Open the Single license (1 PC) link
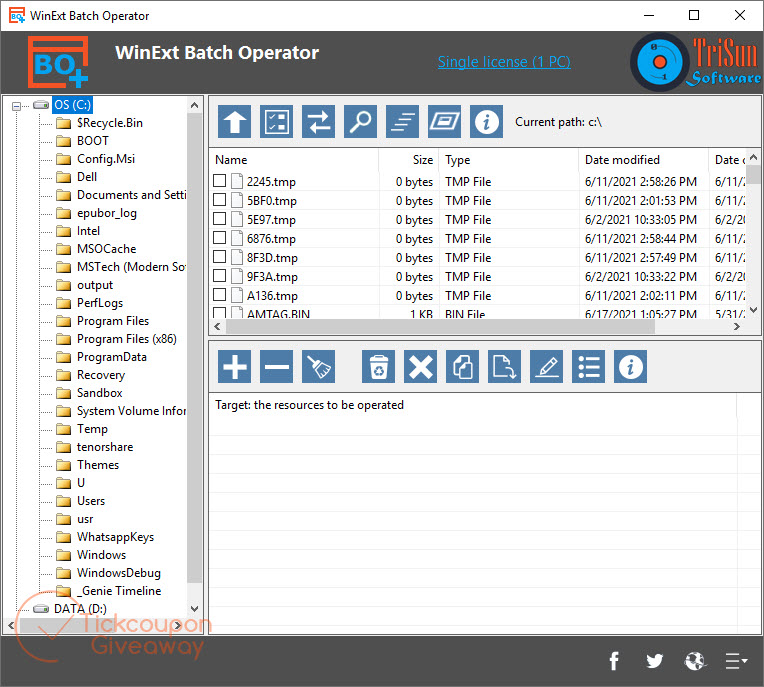The width and height of the screenshot is (764, 687). pyautogui.click(x=504, y=62)
